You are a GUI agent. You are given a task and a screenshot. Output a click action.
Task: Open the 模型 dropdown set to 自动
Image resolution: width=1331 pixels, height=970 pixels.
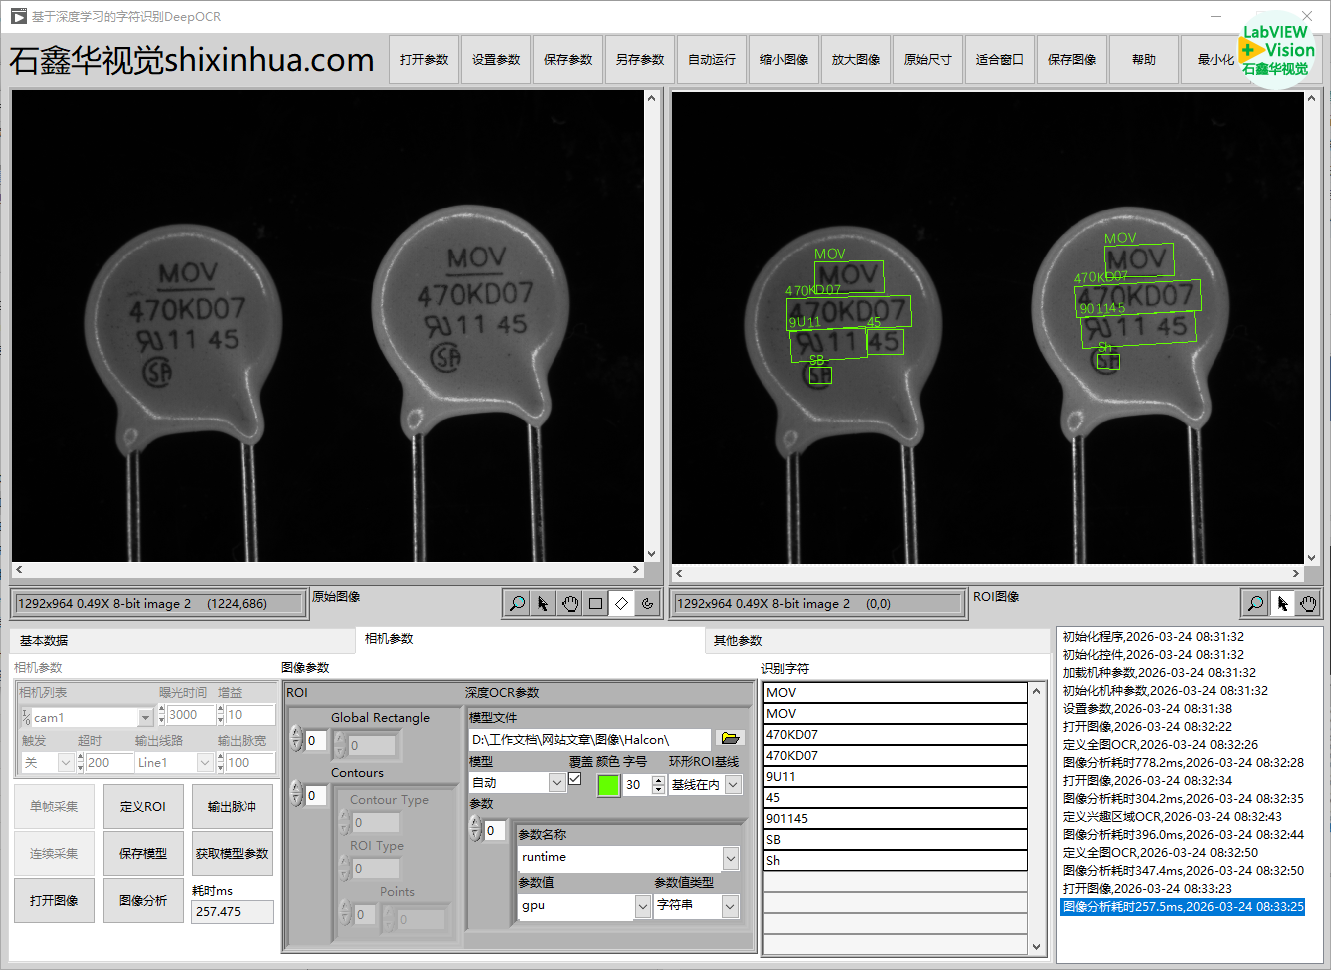(557, 784)
